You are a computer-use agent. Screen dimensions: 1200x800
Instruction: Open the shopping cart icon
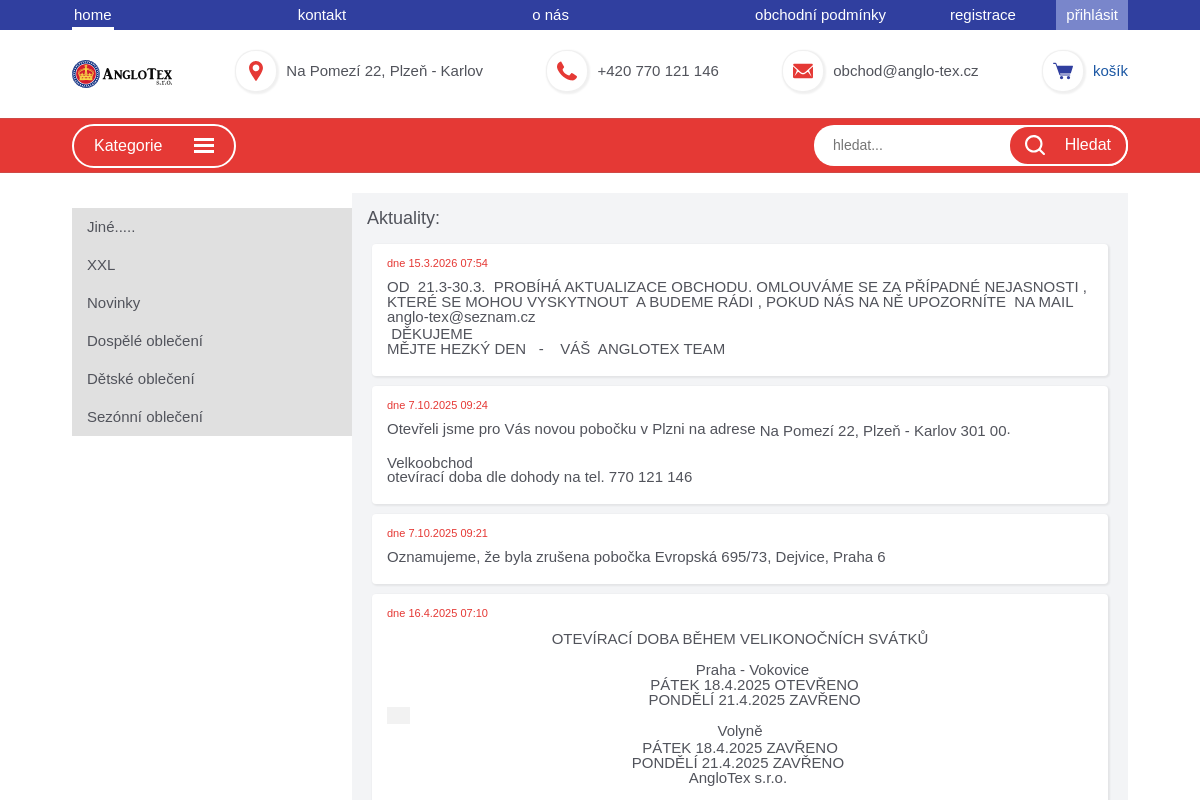point(1063,71)
